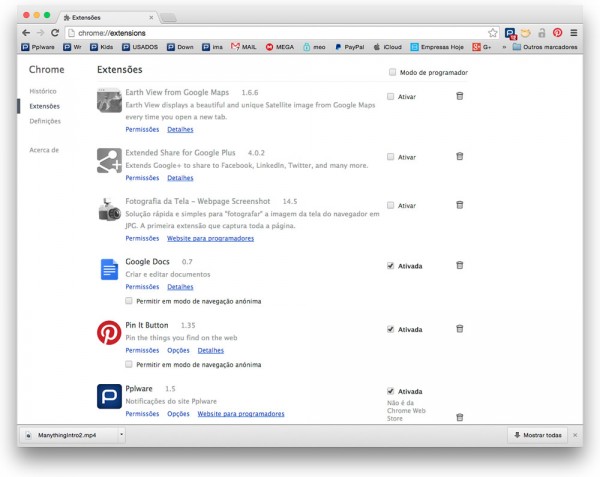This screenshot has width=600, height=477.
Task: Click the Pinterest logo of Pin It Button
Action: coord(109,333)
